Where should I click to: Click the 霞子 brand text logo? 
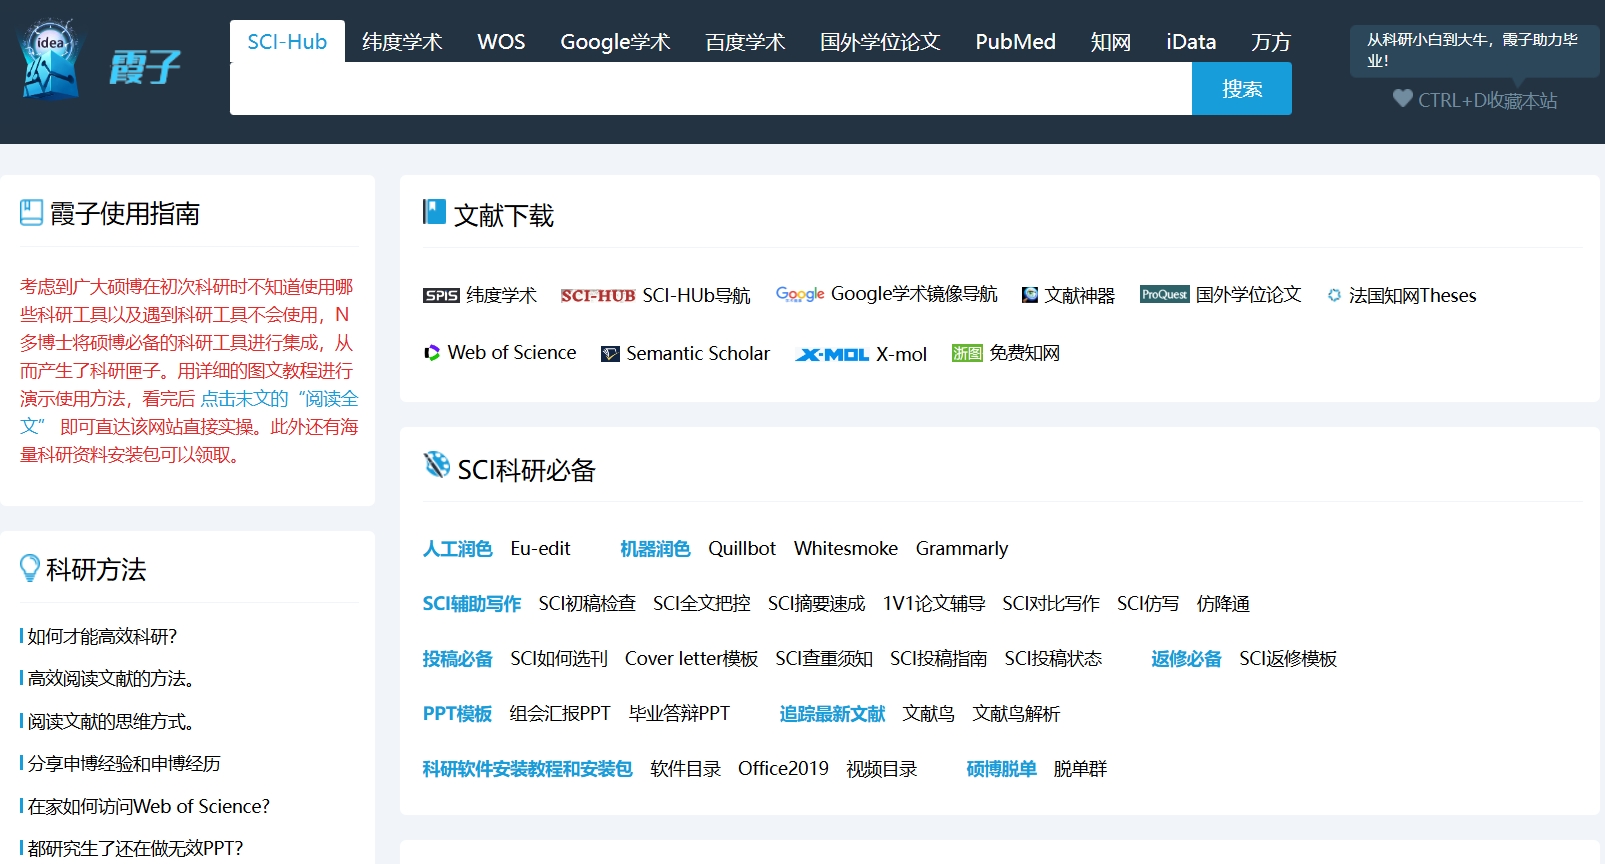pos(145,68)
